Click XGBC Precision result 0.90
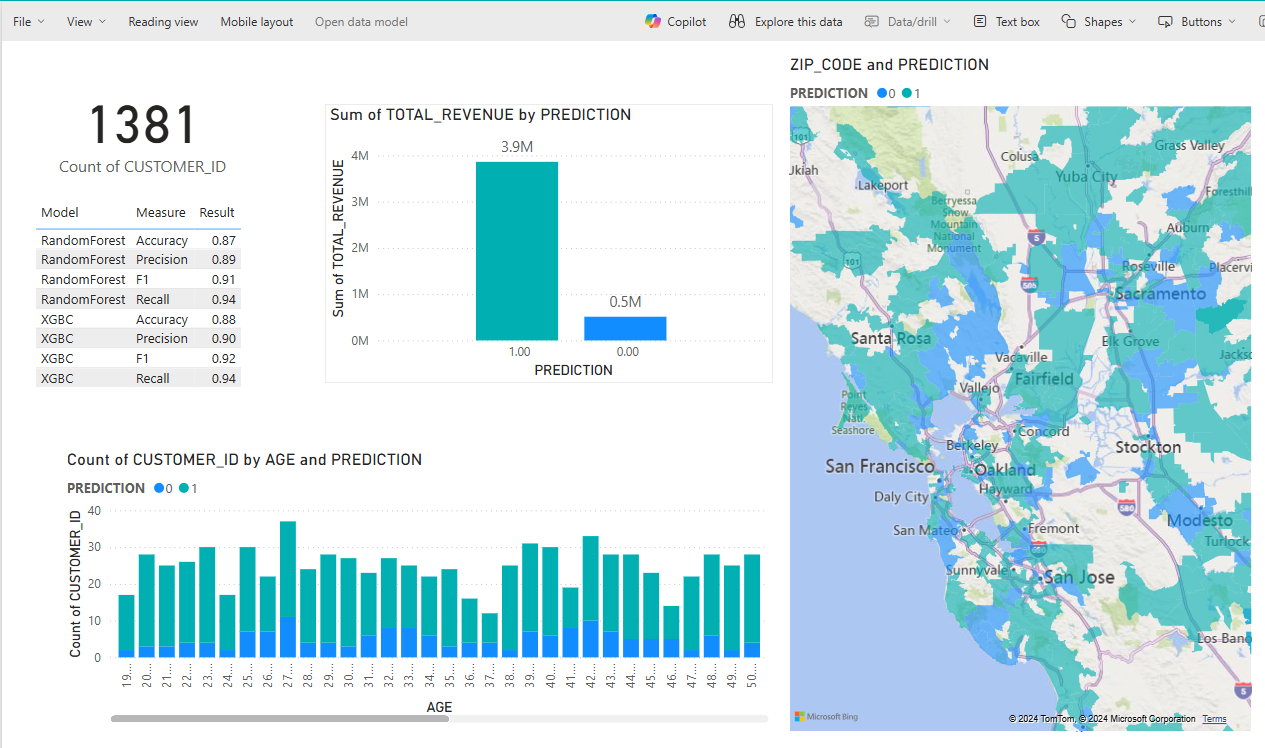The image size is (1265, 748). (x=224, y=338)
